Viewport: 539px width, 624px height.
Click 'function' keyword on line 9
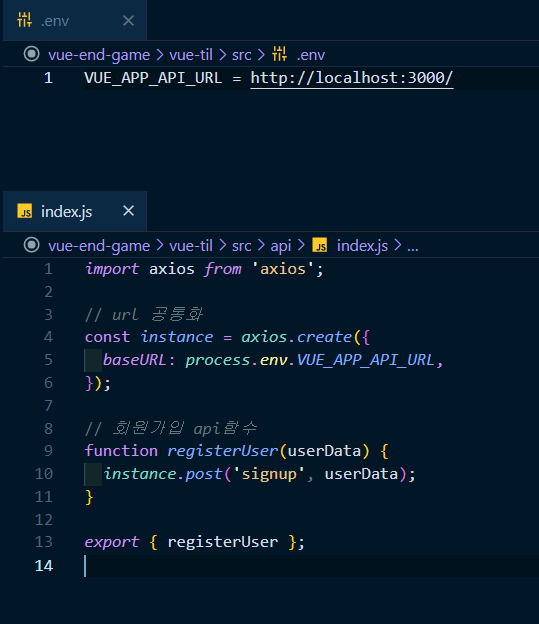click(121, 451)
